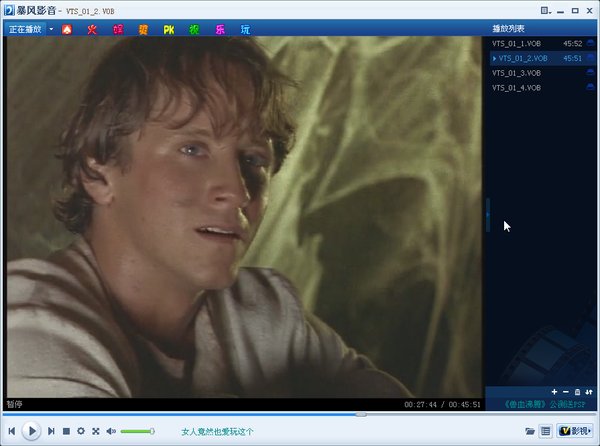Open settings with the gear icon

(x=81, y=431)
